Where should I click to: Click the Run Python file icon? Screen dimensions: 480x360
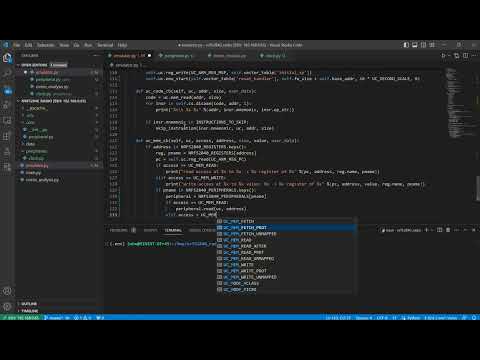click(x=443, y=56)
